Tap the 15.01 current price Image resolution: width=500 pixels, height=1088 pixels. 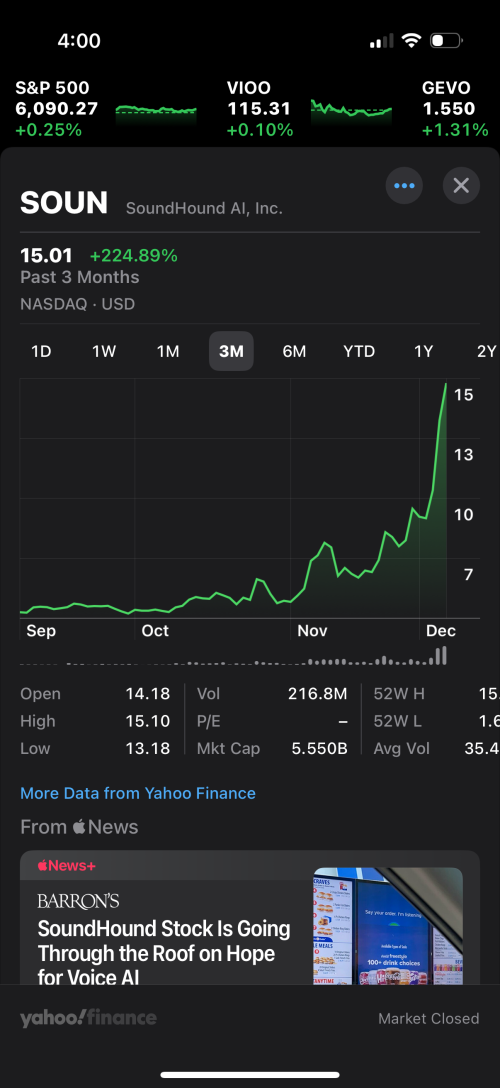pos(47,255)
